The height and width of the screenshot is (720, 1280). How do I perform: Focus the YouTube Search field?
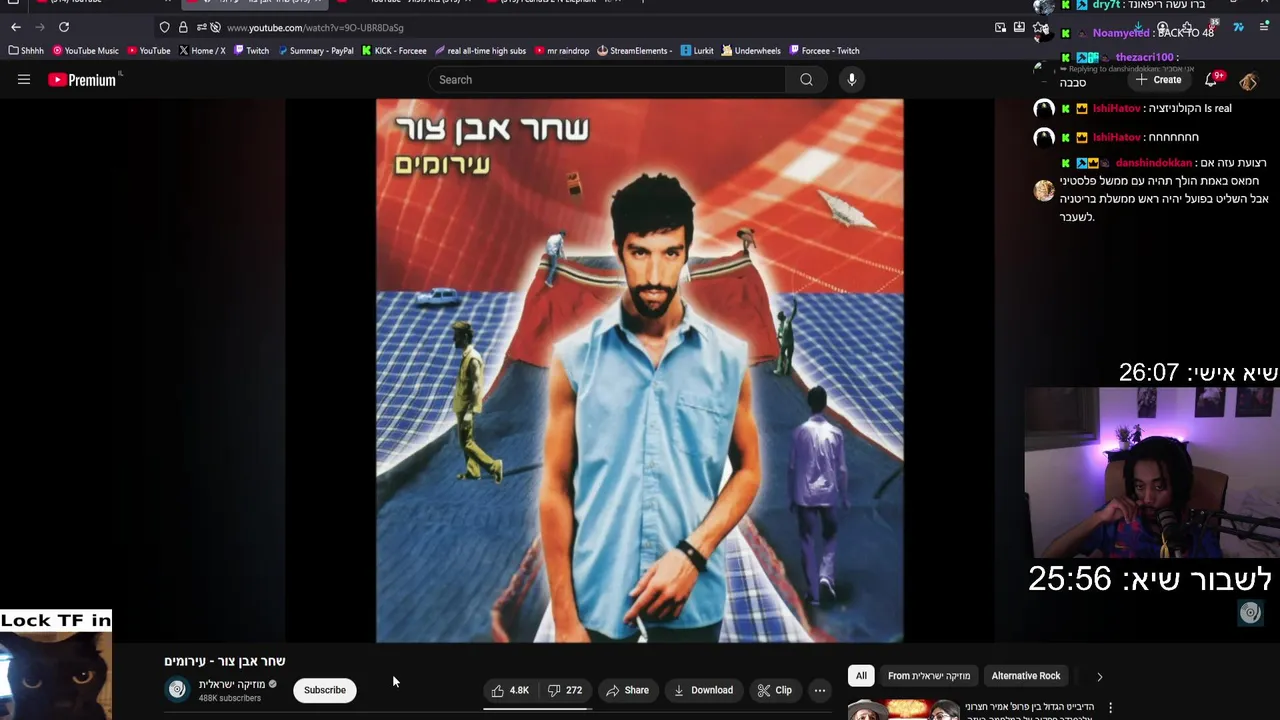coord(608,80)
